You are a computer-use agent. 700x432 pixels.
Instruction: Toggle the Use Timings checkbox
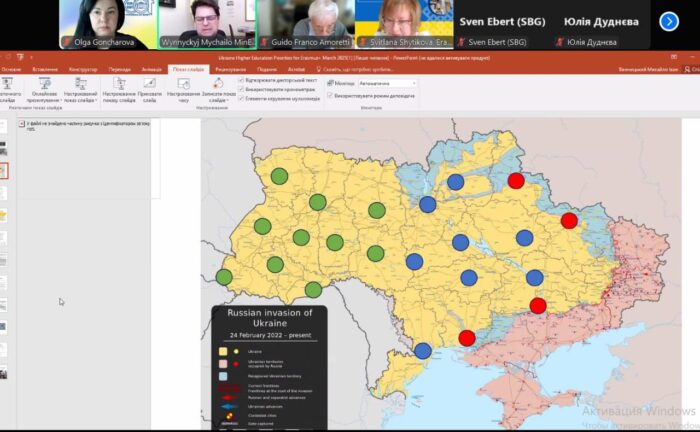(241, 89)
